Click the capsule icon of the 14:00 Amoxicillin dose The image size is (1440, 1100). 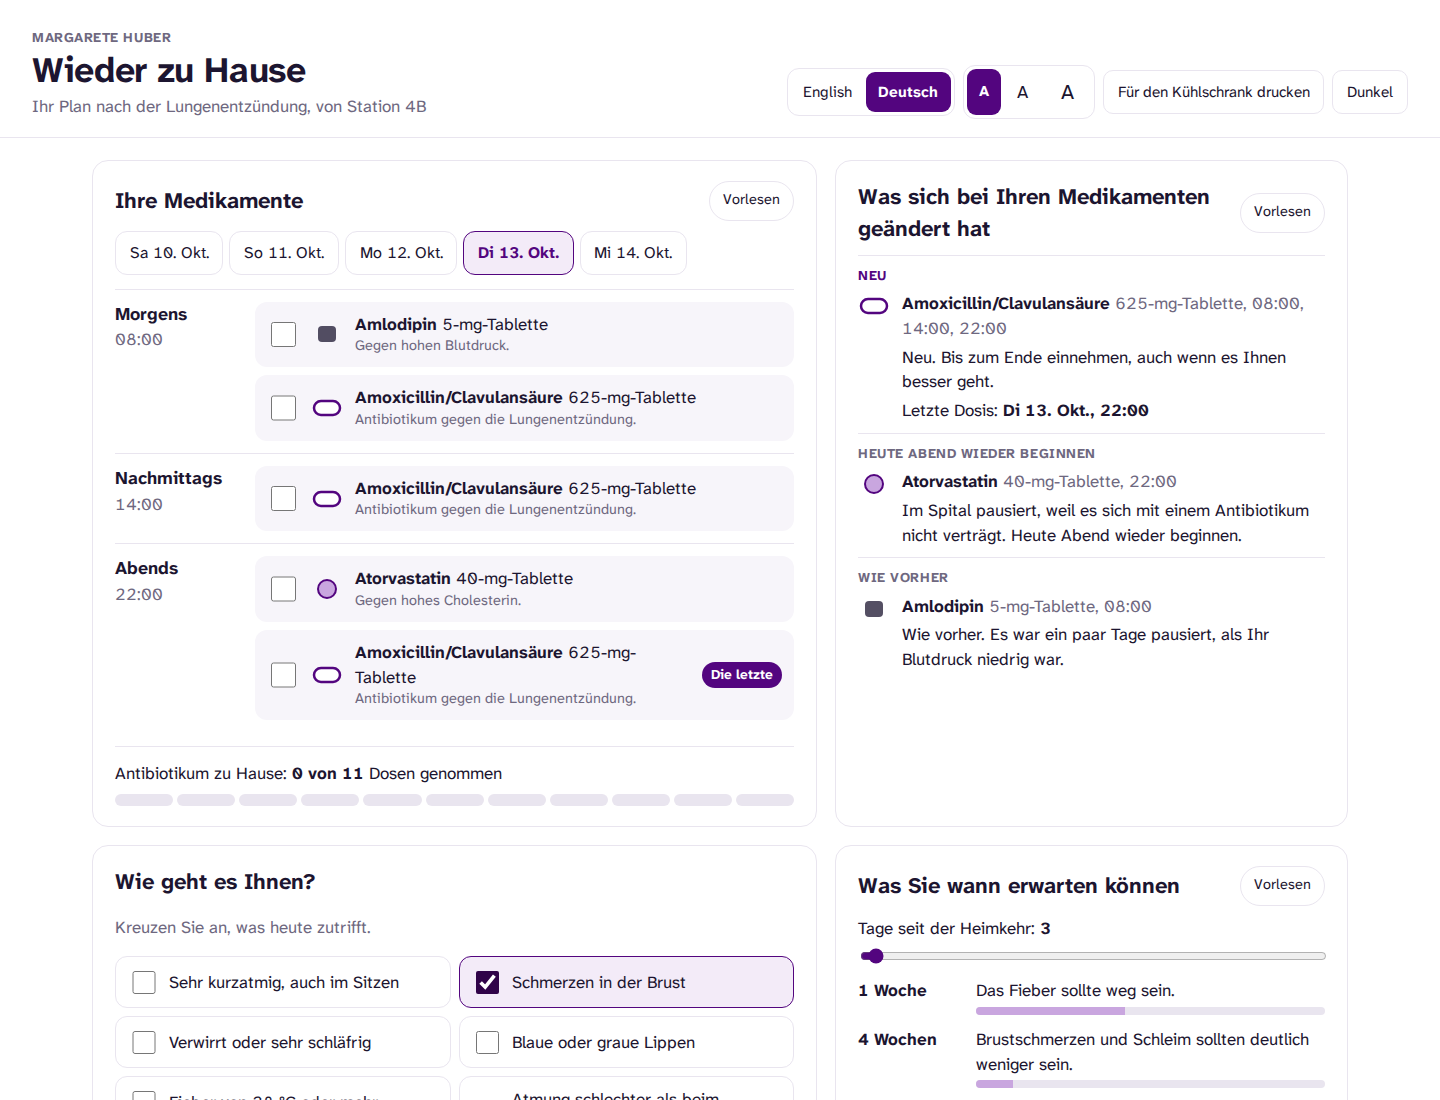[x=327, y=499]
